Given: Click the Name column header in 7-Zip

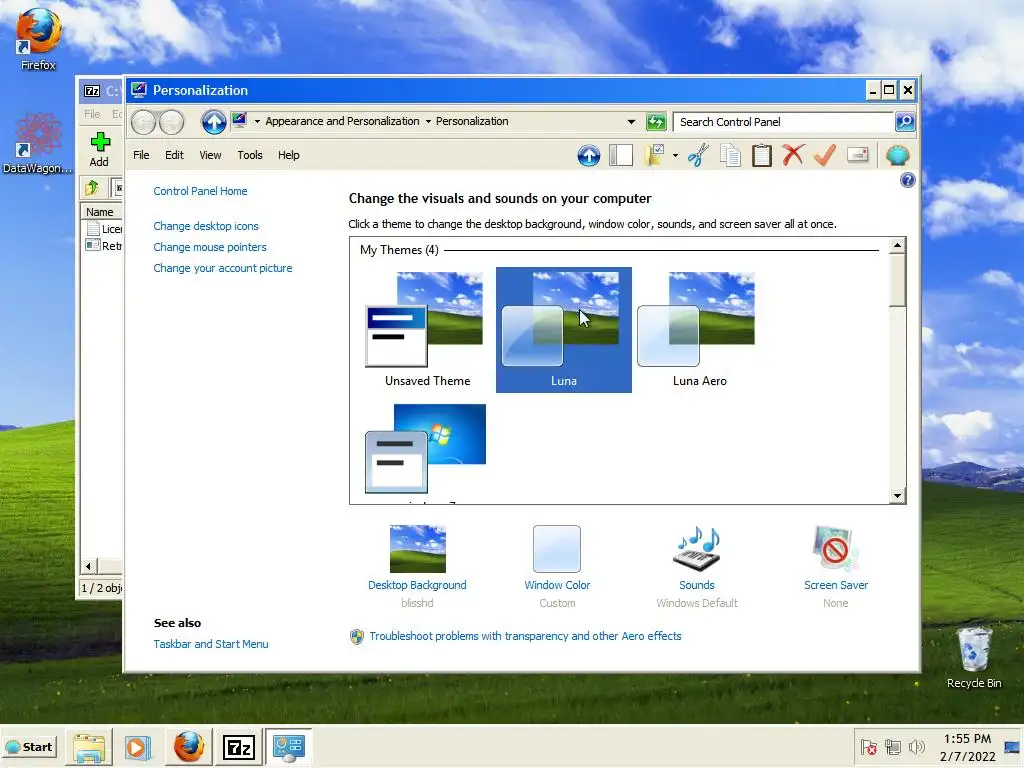Looking at the screenshot, I should (101, 212).
